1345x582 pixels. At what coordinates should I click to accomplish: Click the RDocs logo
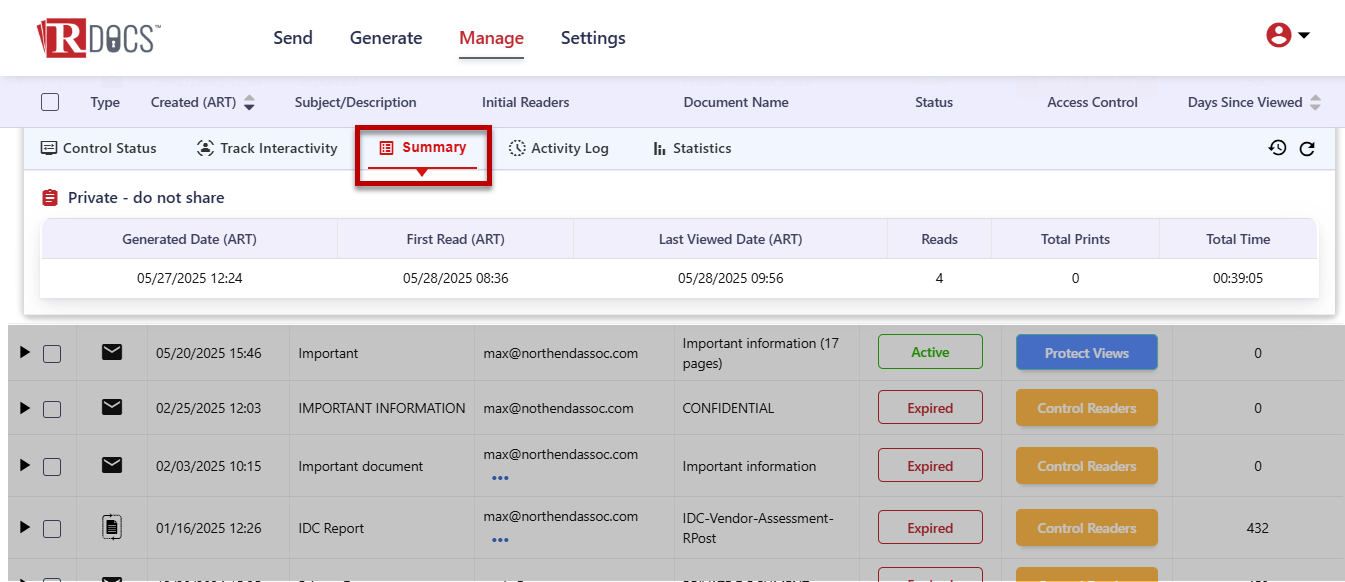[98, 38]
